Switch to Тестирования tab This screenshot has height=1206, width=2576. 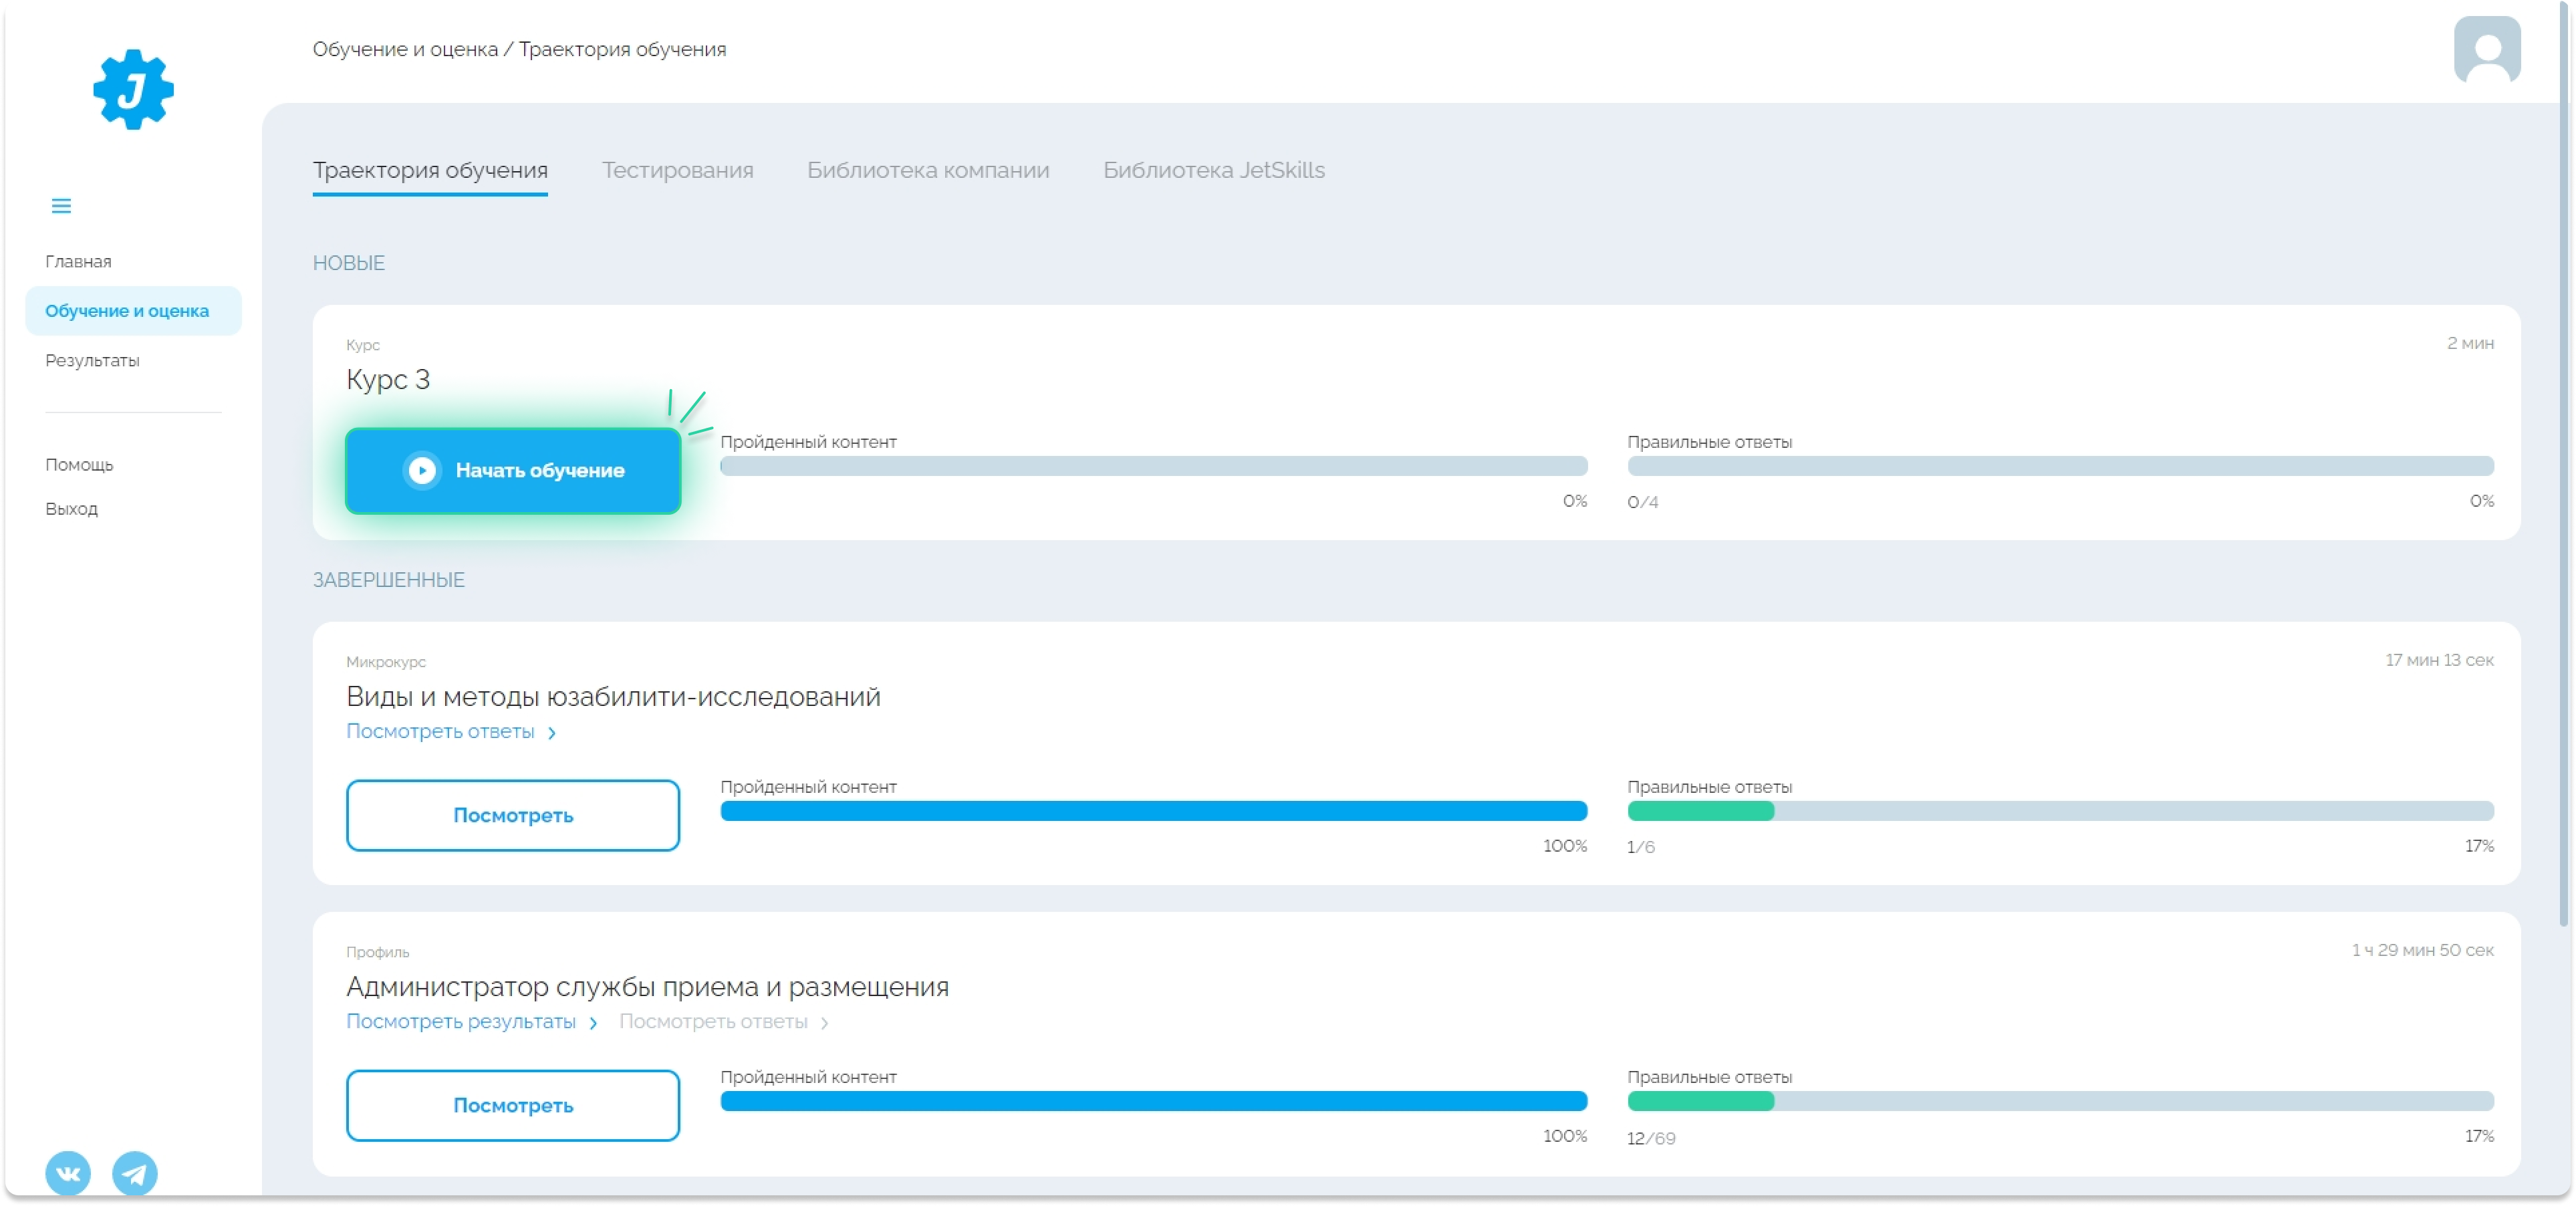677,170
